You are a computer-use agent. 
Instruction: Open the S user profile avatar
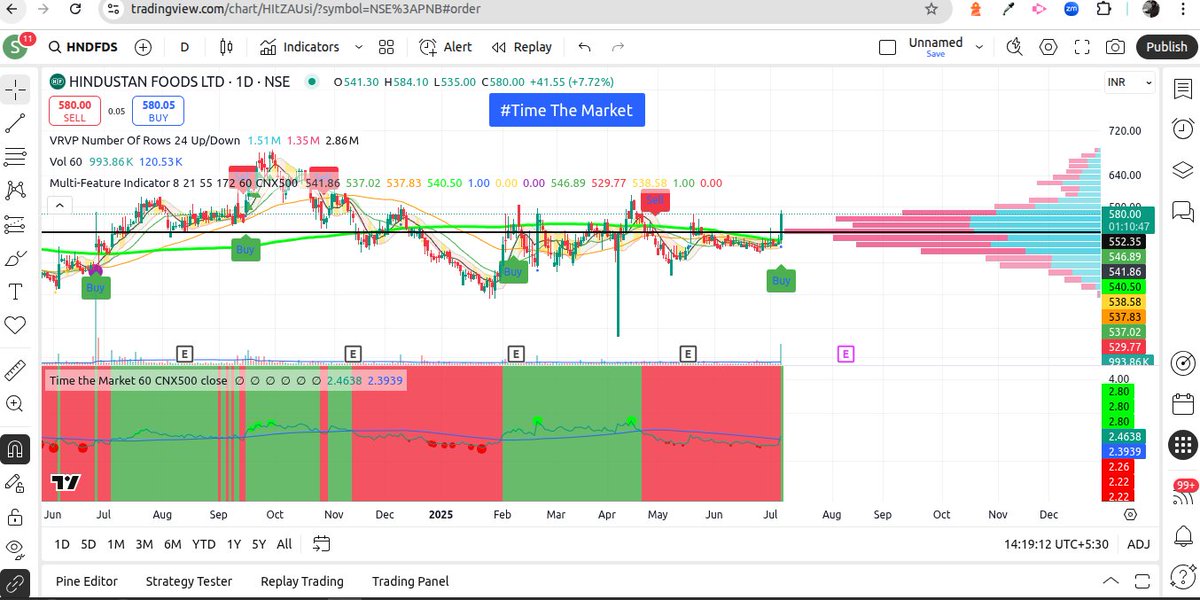[x=15, y=47]
